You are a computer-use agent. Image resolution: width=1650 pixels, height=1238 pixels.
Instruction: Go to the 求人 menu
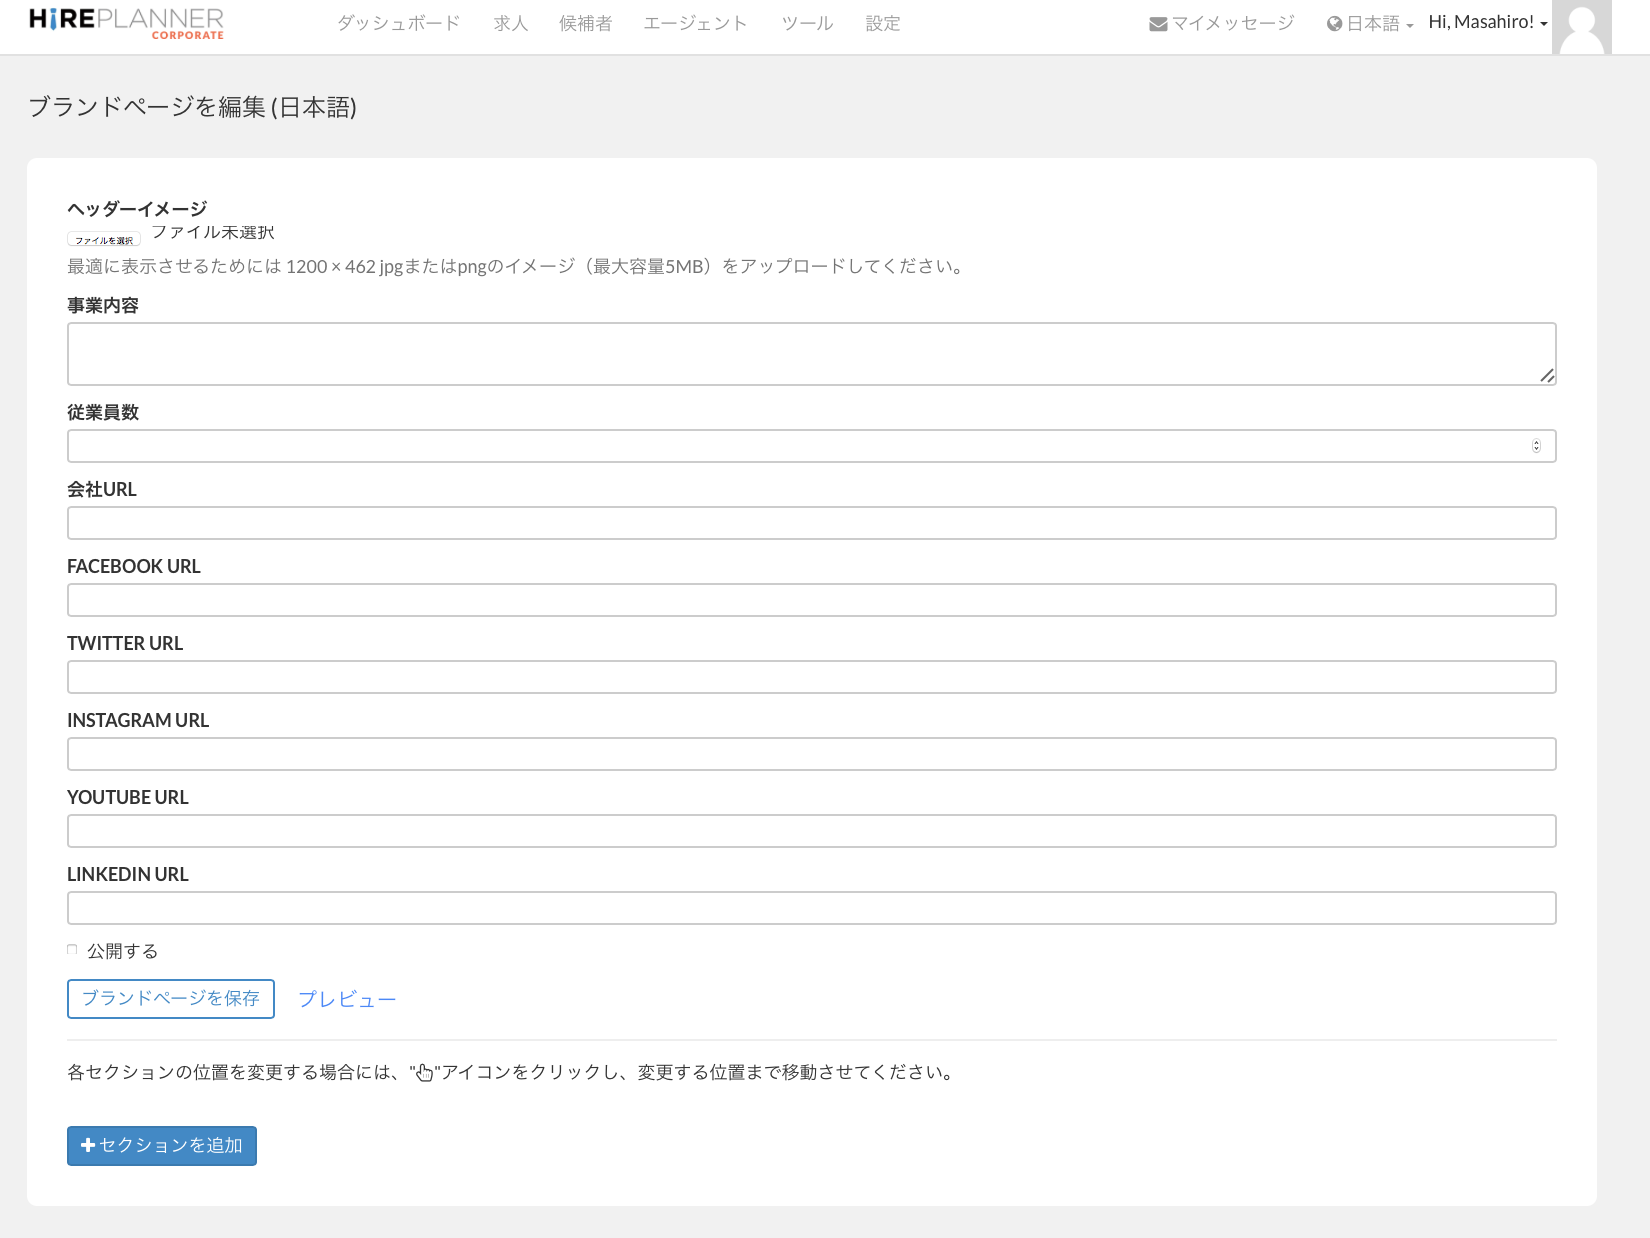510,24
